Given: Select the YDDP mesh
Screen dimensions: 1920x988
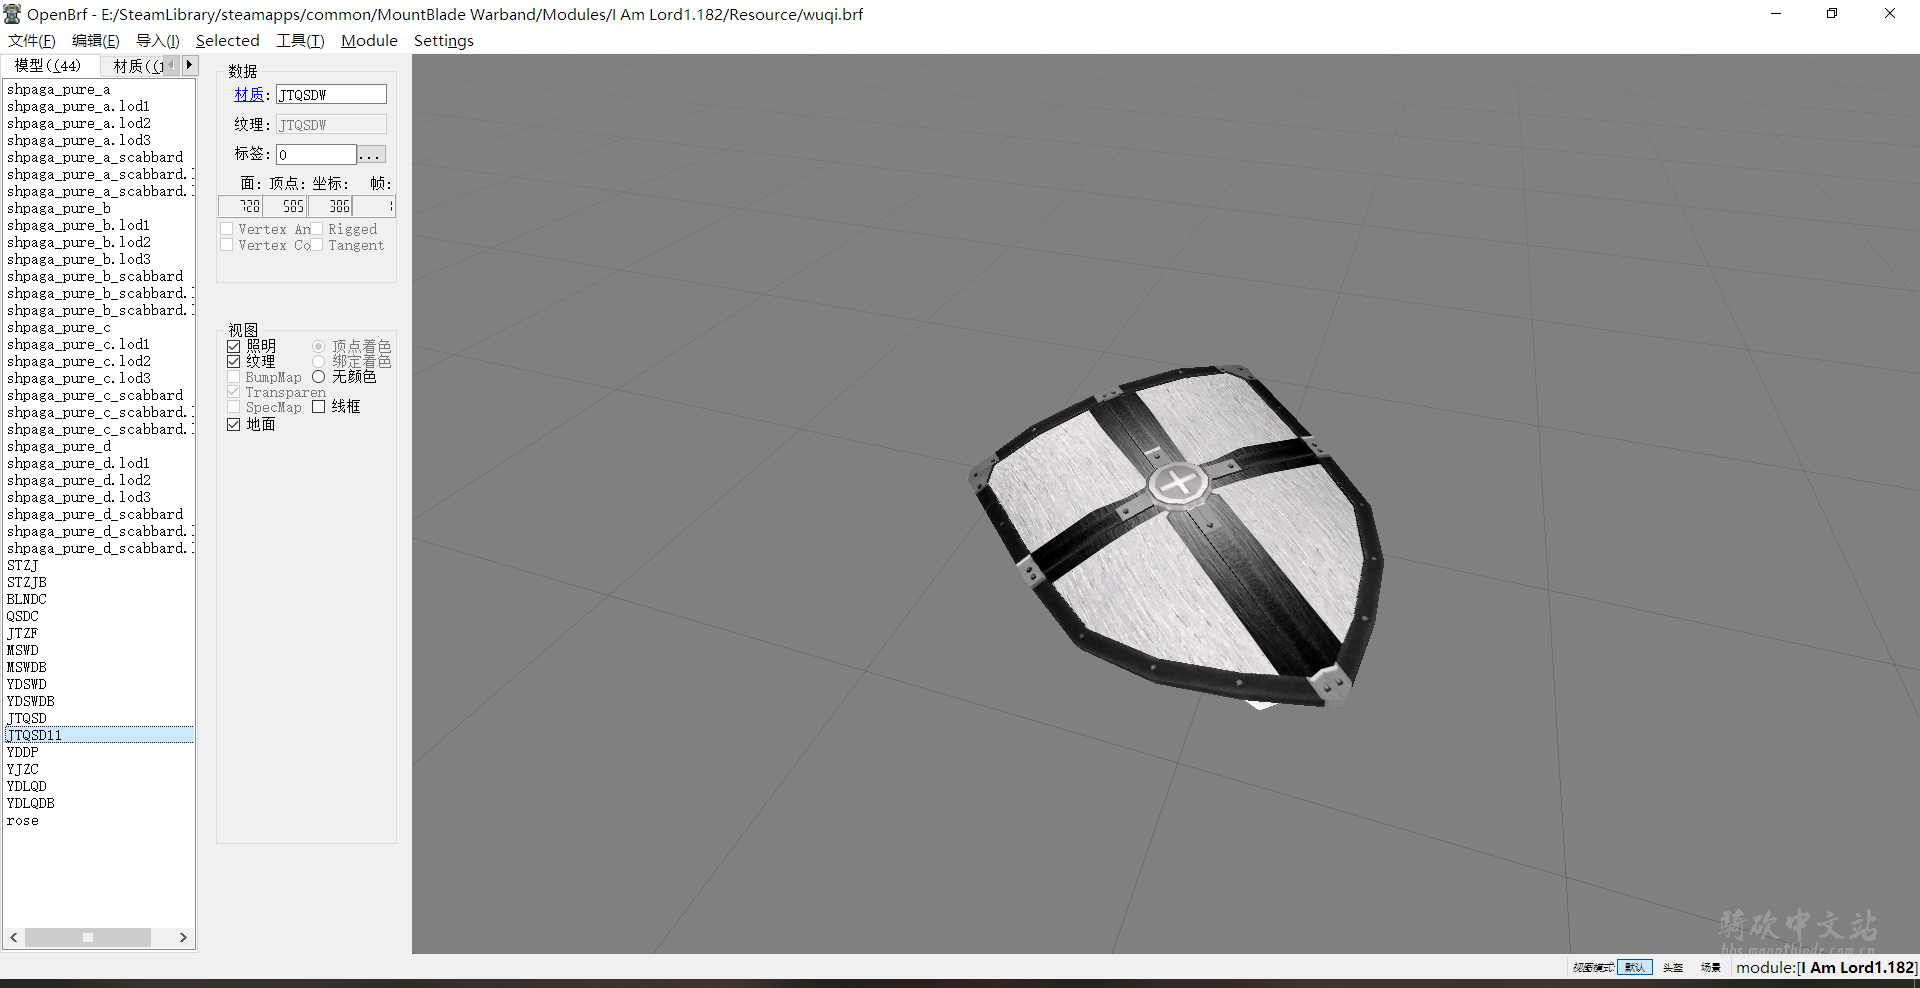Looking at the screenshot, I should tap(22, 752).
